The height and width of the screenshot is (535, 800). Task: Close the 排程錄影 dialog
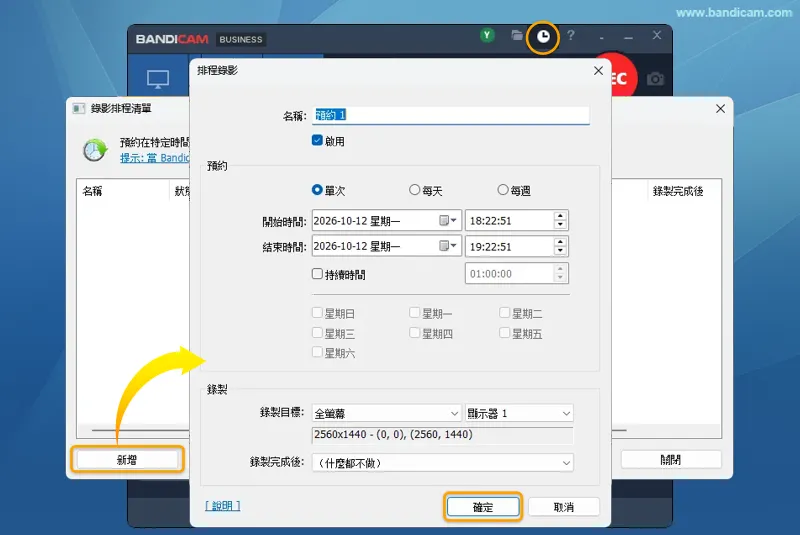click(x=598, y=71)
